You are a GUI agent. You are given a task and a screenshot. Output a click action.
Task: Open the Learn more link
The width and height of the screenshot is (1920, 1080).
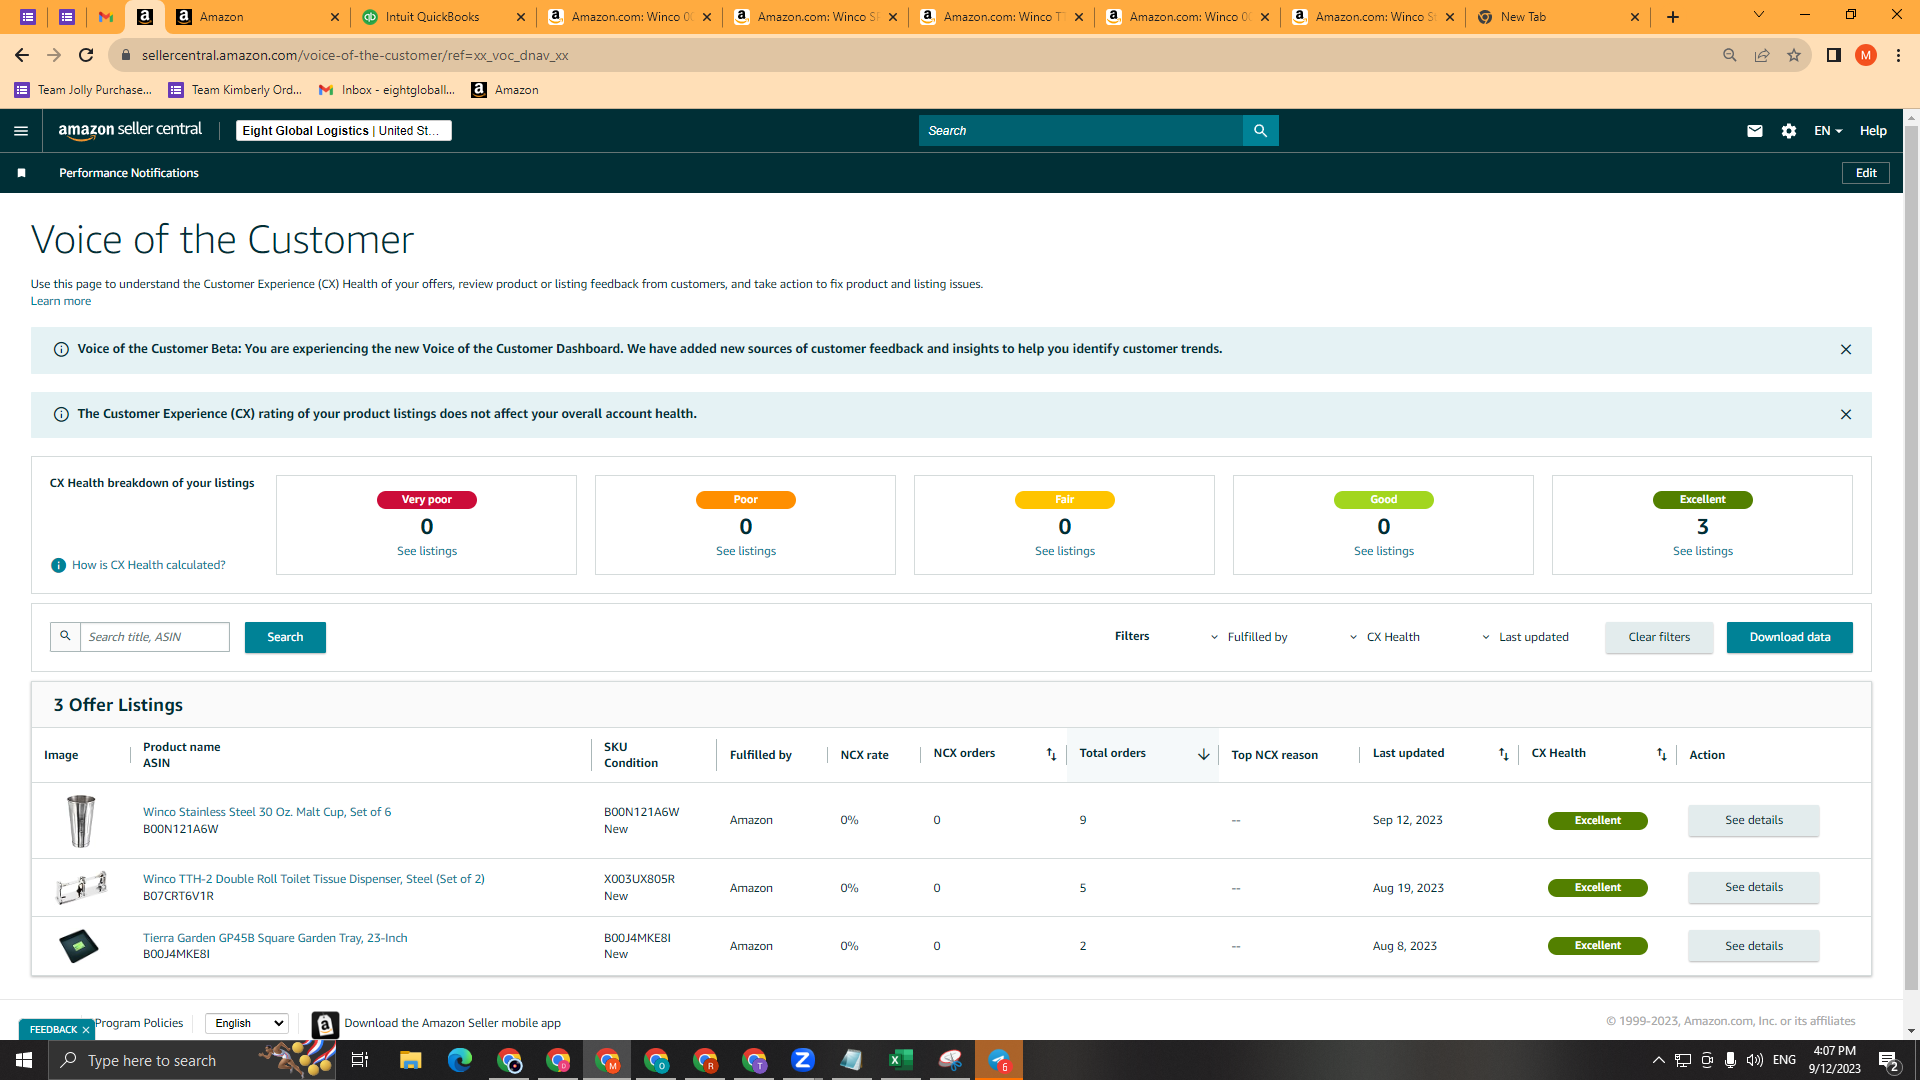point(61,301)
